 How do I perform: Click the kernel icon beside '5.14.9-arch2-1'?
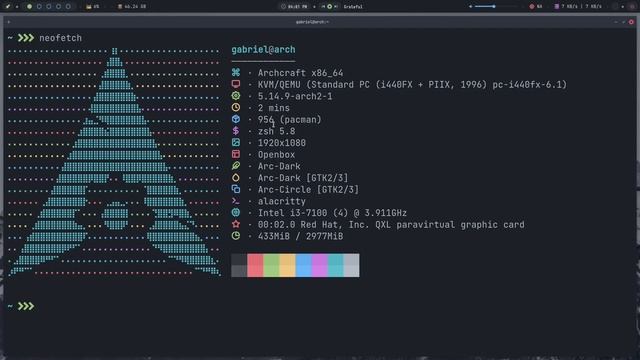coord(236,96)
